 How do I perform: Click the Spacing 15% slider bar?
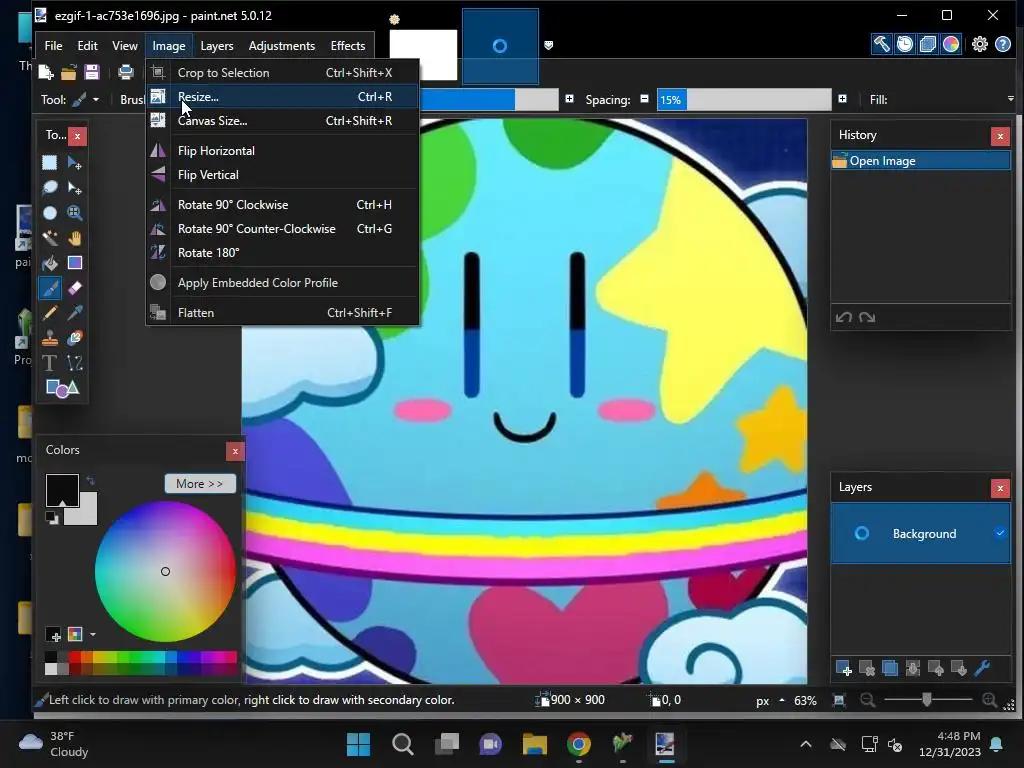[x=744, y=99]
